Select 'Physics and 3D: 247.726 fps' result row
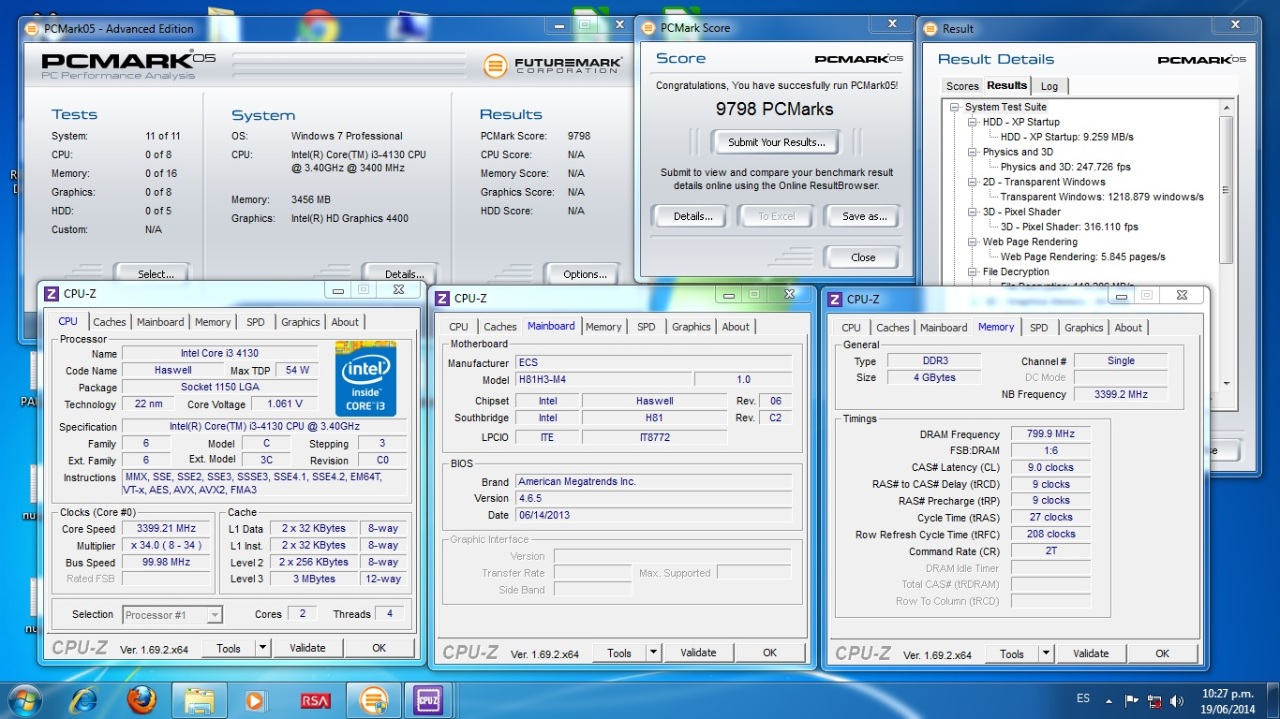This screenshot has width=1280, height=719. click(1065, 167)
